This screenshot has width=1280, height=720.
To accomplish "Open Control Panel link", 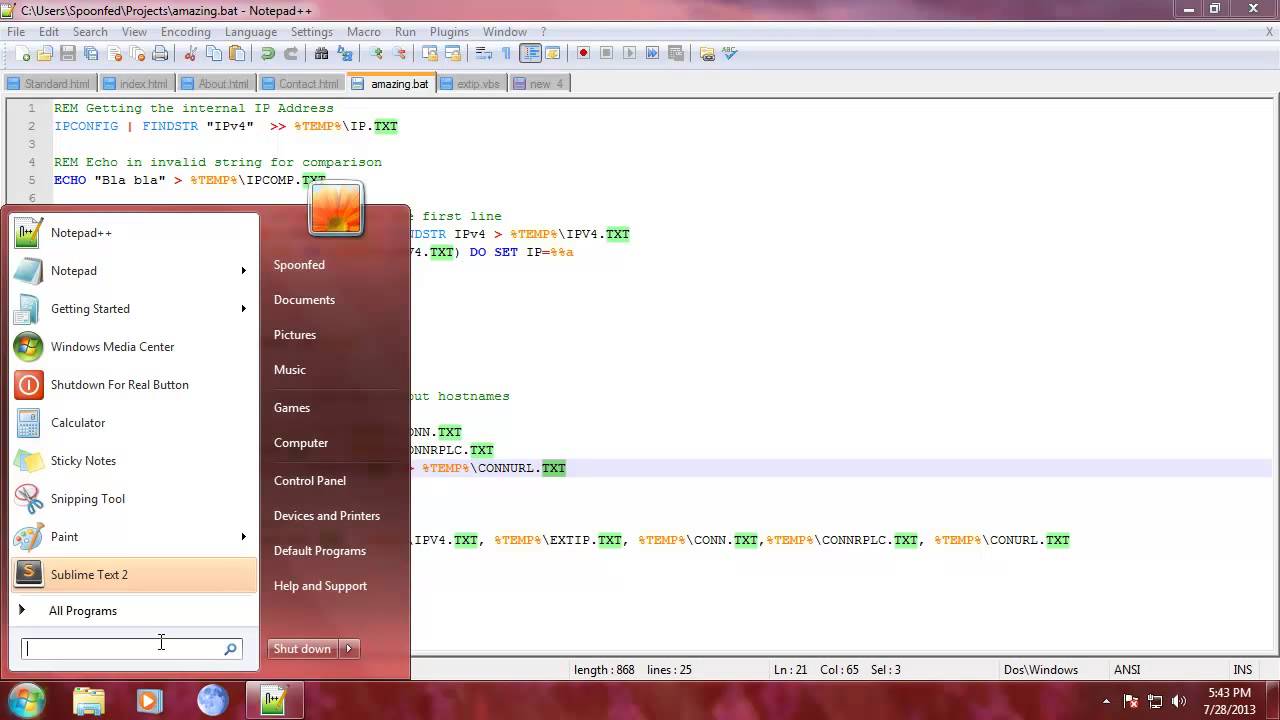I will pos(310,481).
